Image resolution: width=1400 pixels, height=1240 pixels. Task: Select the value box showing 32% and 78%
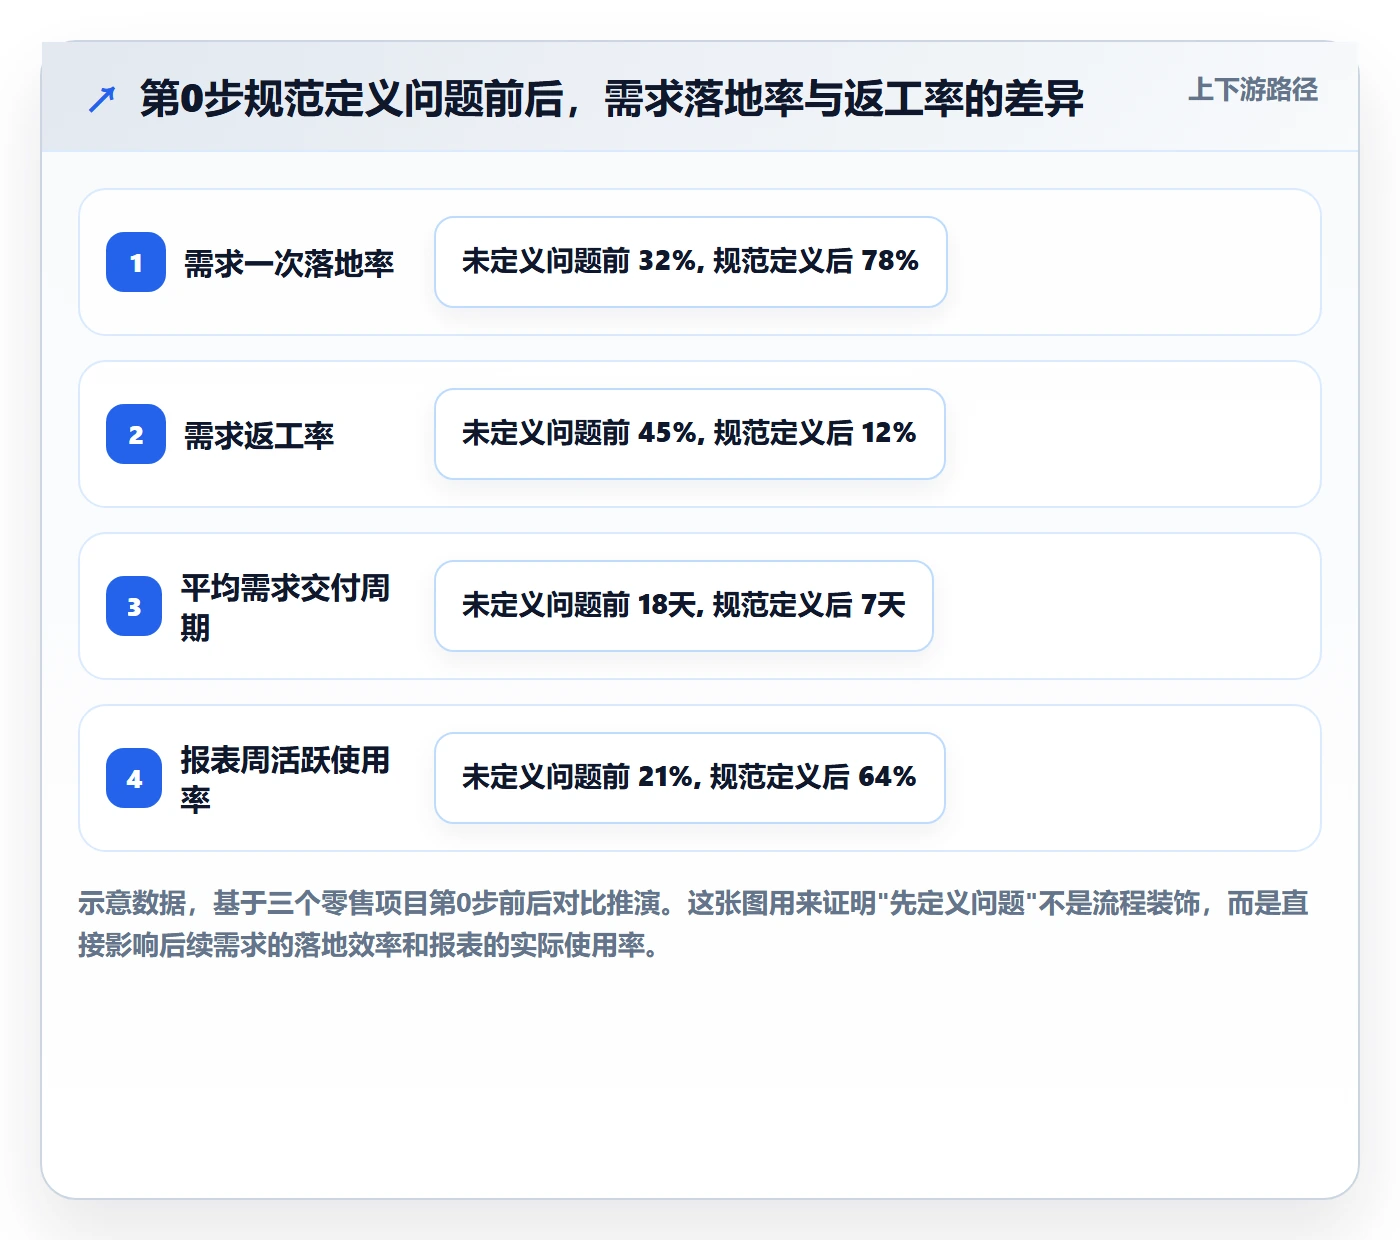[x=691, y=262]
